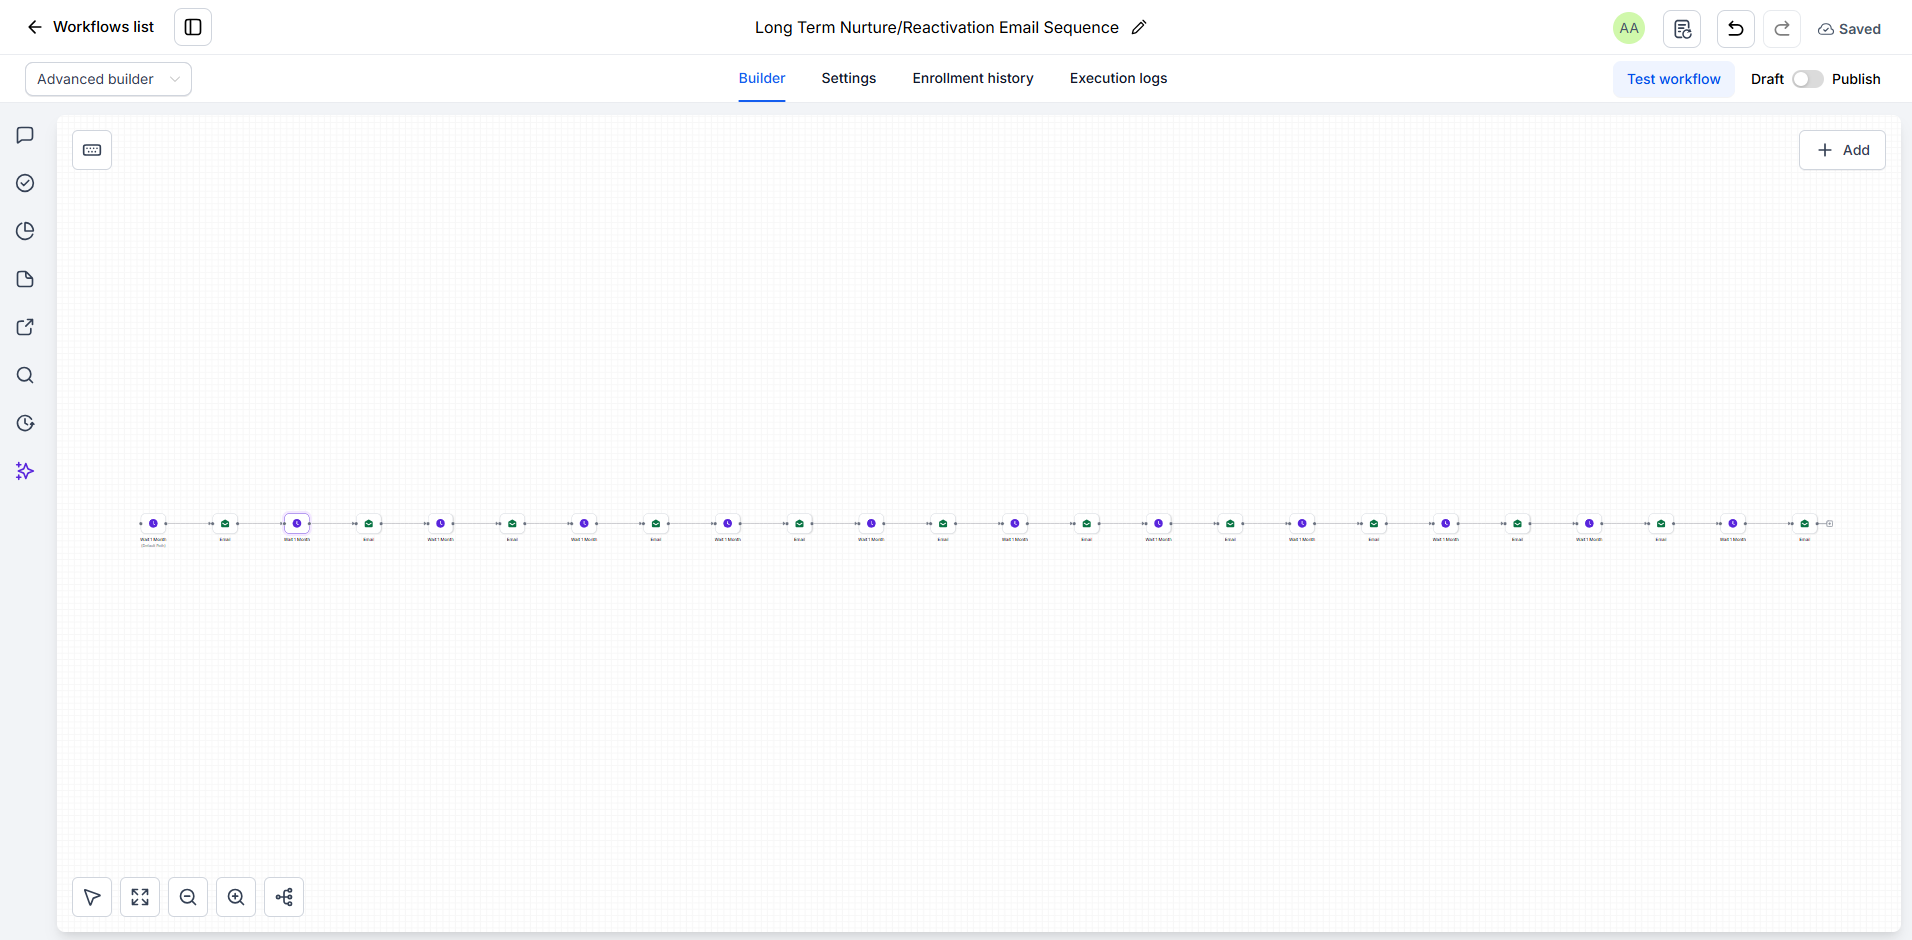1912x940 pixels.
Task: Open keyboard shortcuts button on canvas
Action: pyautogui.click(x=92, y=150)
